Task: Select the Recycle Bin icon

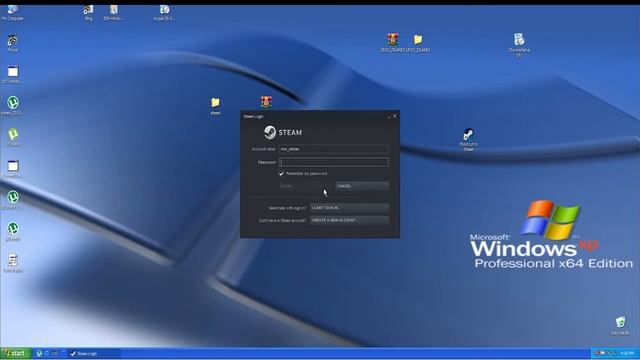Action: (620, 325)
